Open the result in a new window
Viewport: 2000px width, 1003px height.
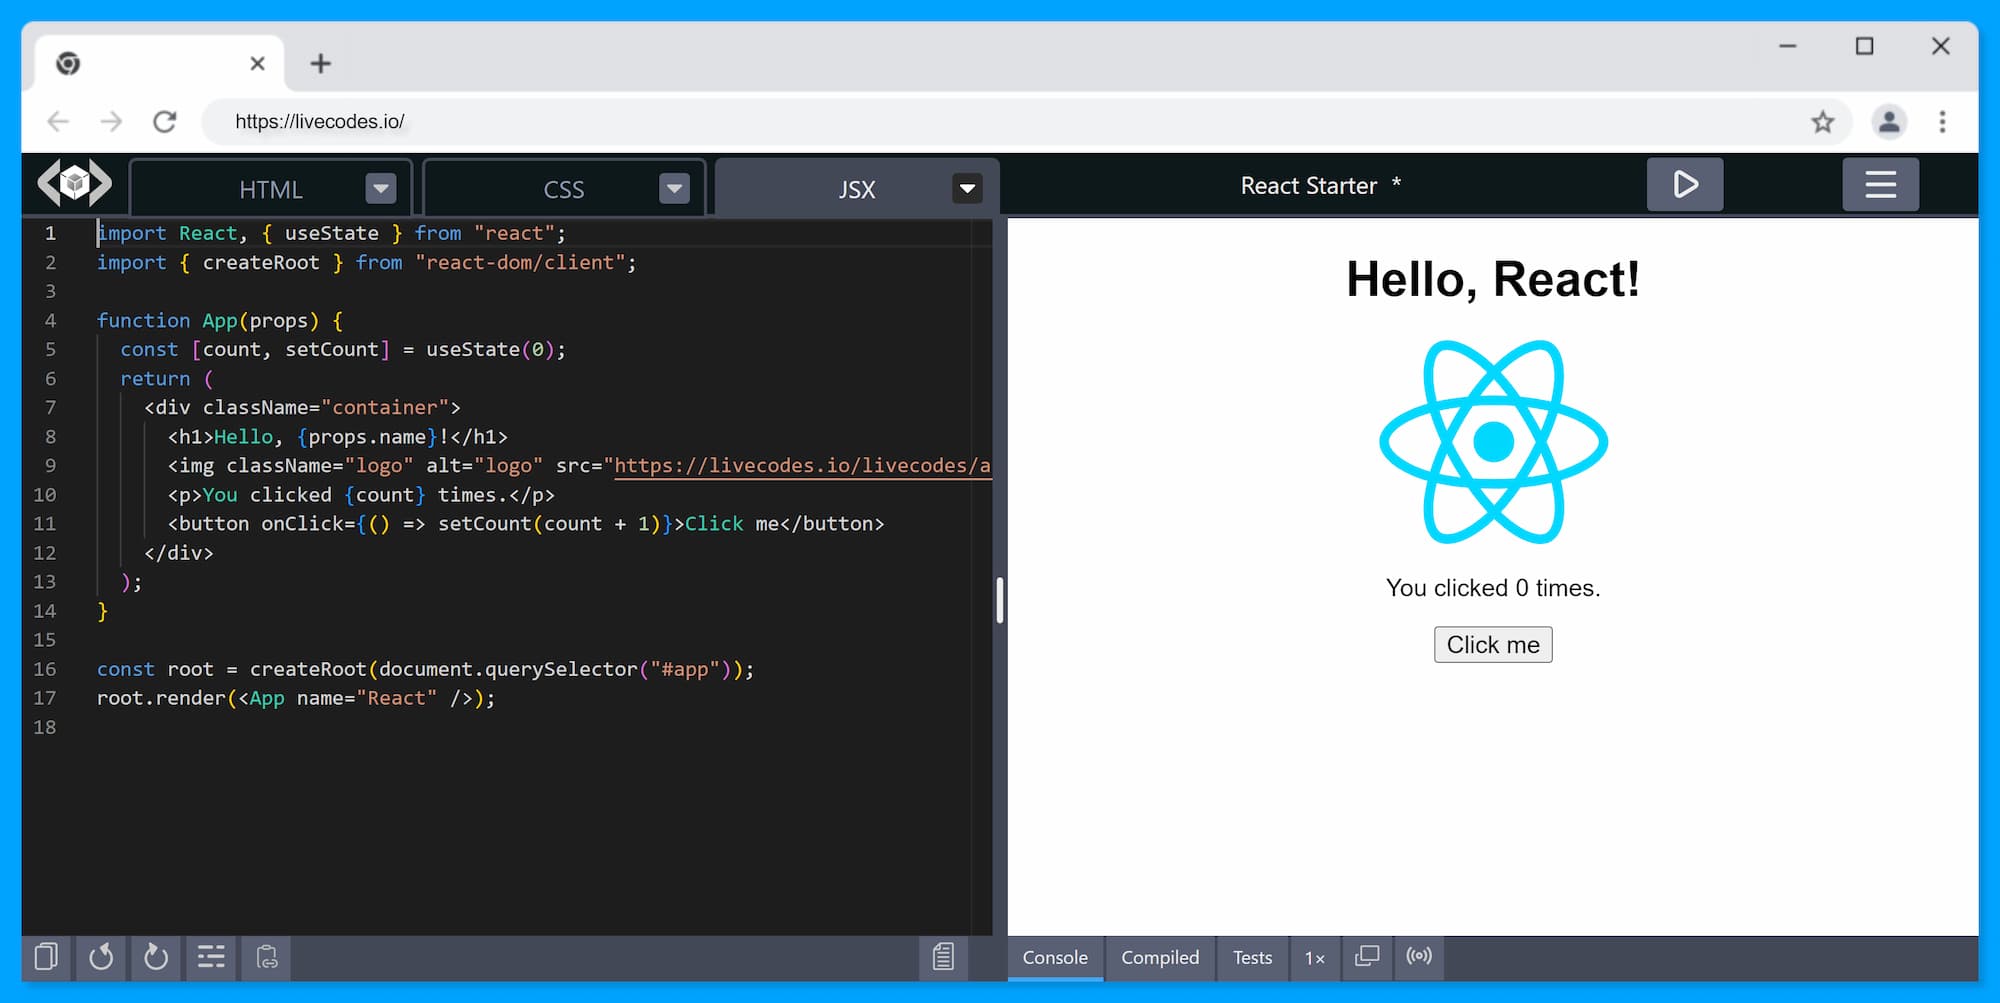(1367, 957)
